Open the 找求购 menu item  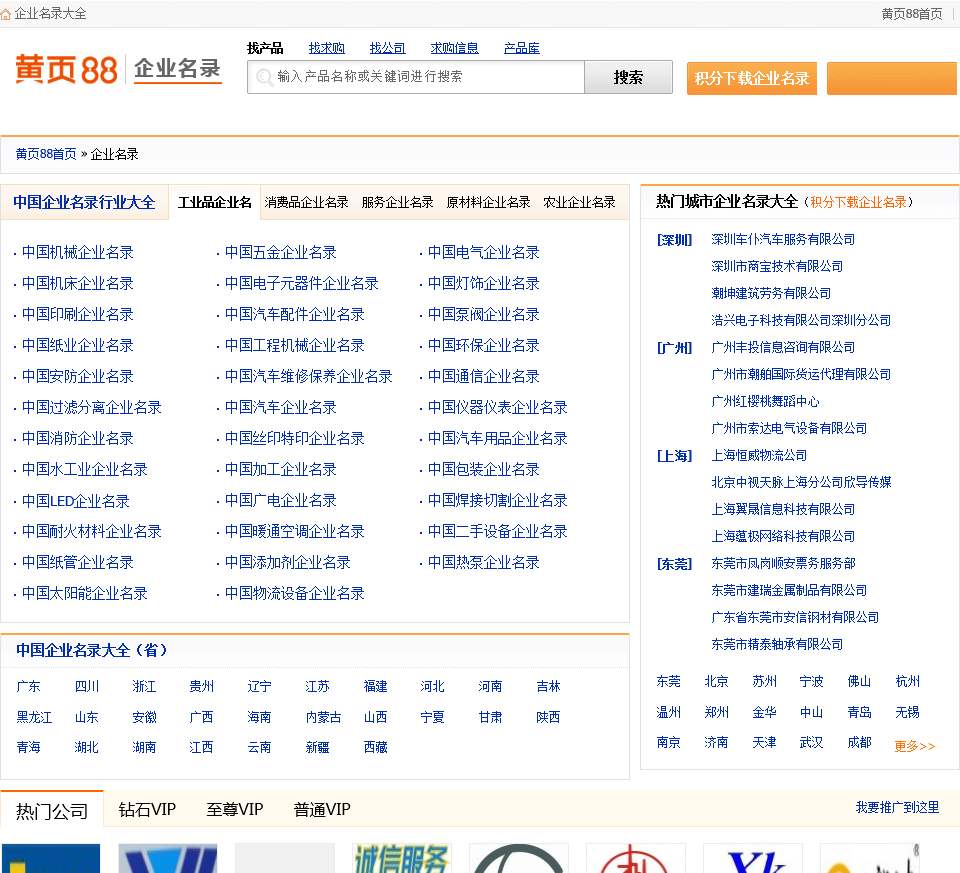(x=326, y=47)
